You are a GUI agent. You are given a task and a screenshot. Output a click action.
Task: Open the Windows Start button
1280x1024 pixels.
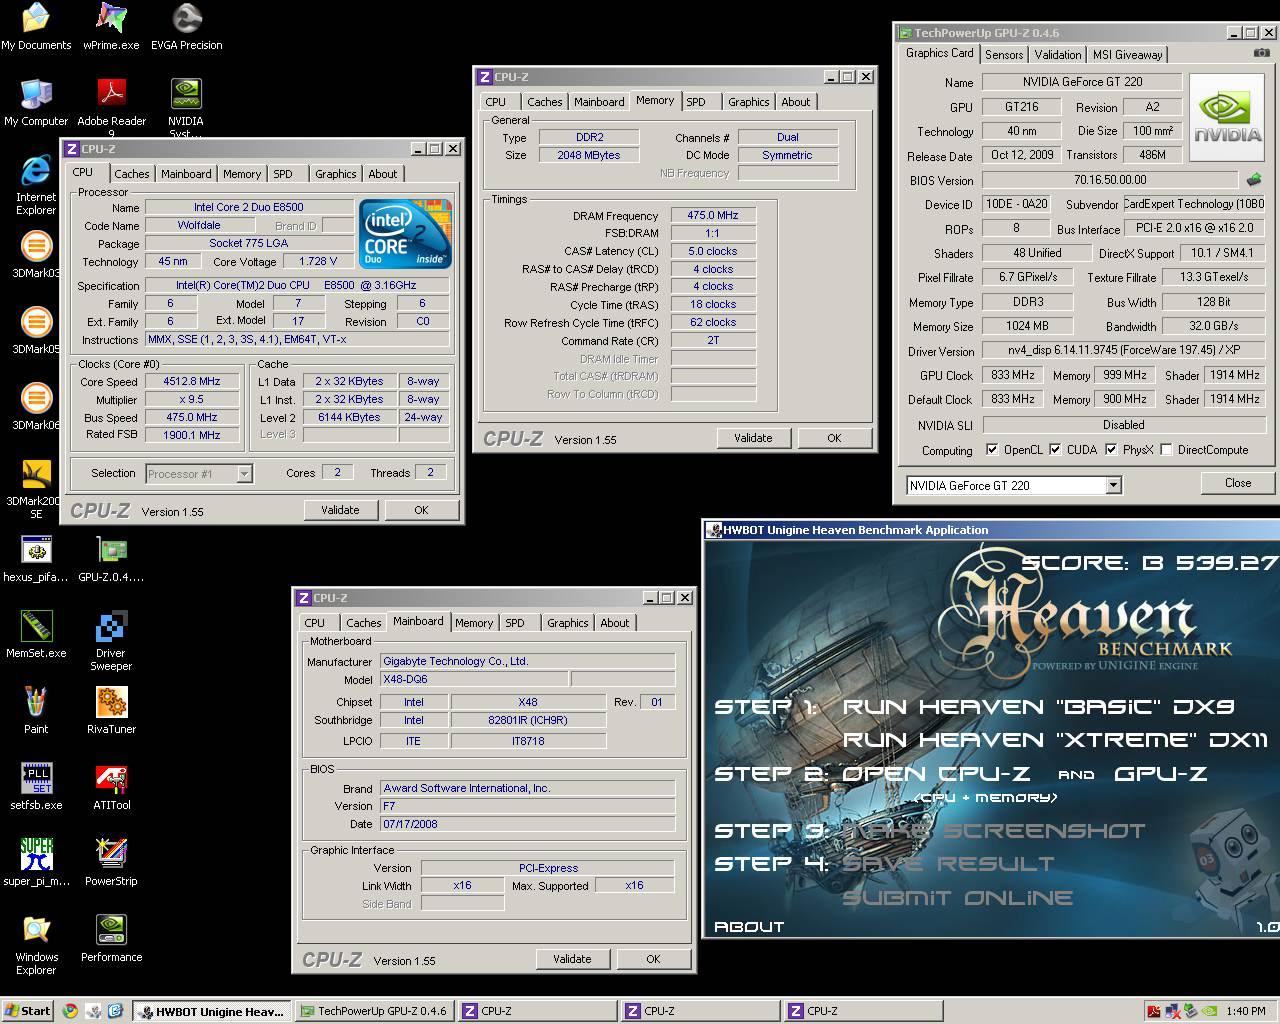click(x=28, y=1011)
